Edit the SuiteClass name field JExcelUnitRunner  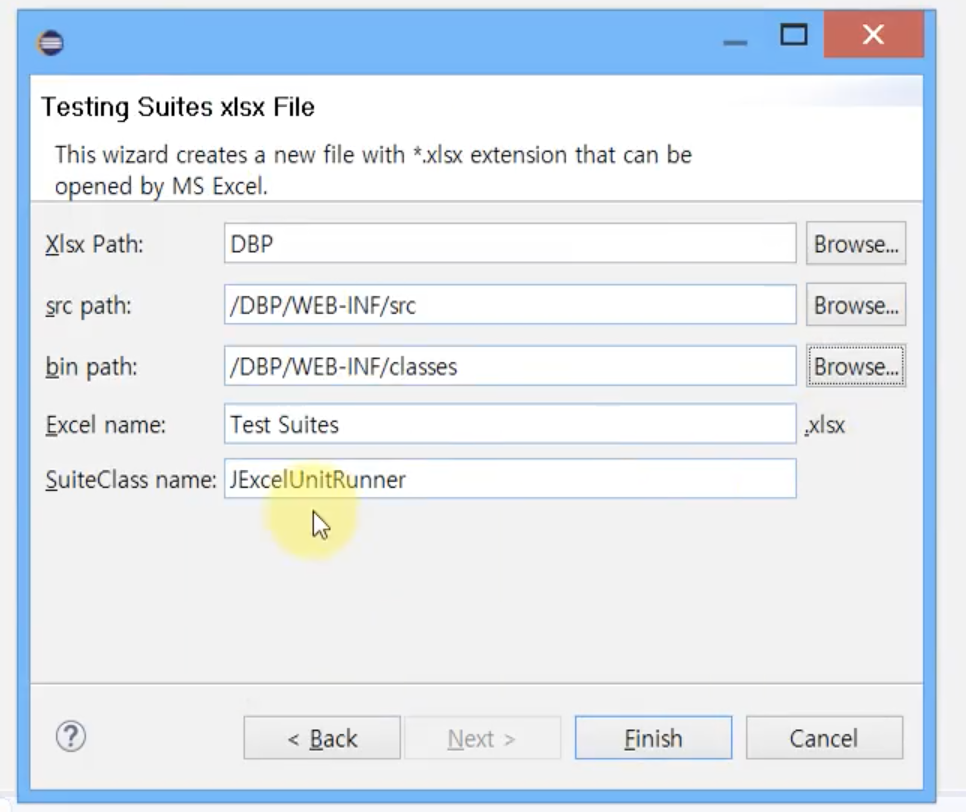point(510,479)
